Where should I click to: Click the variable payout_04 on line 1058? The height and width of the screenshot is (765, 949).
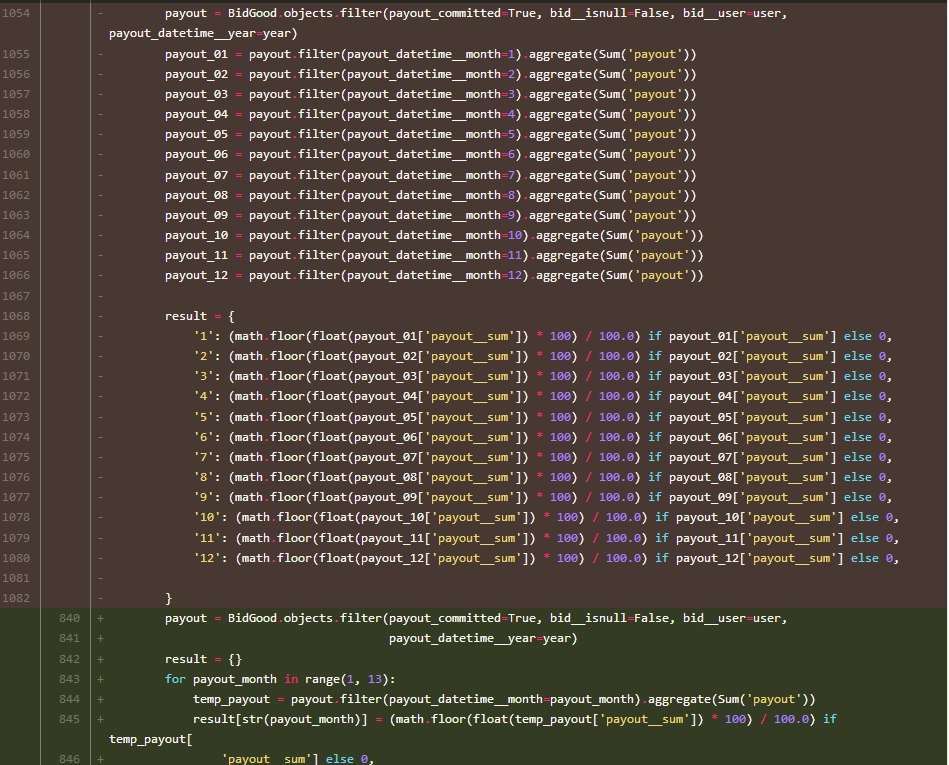click(197, 114)
